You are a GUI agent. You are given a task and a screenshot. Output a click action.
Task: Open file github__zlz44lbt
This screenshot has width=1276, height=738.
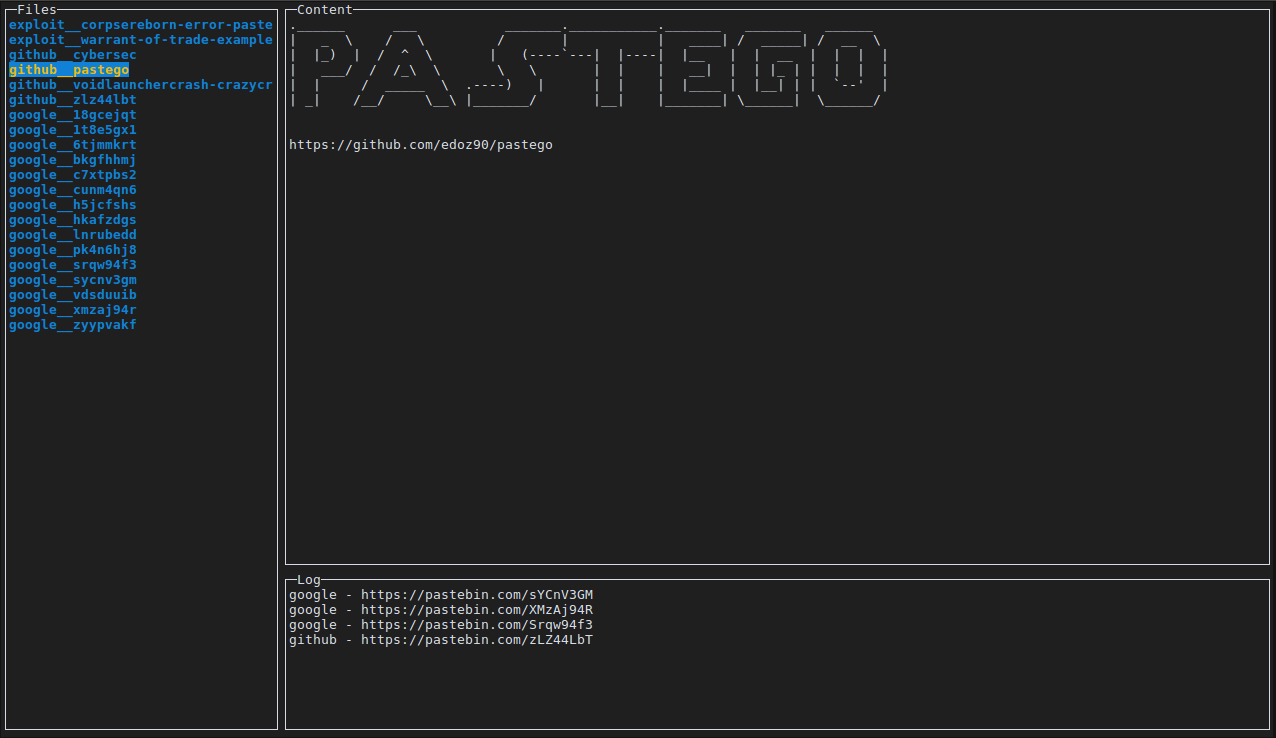click(x=73, y=100)
